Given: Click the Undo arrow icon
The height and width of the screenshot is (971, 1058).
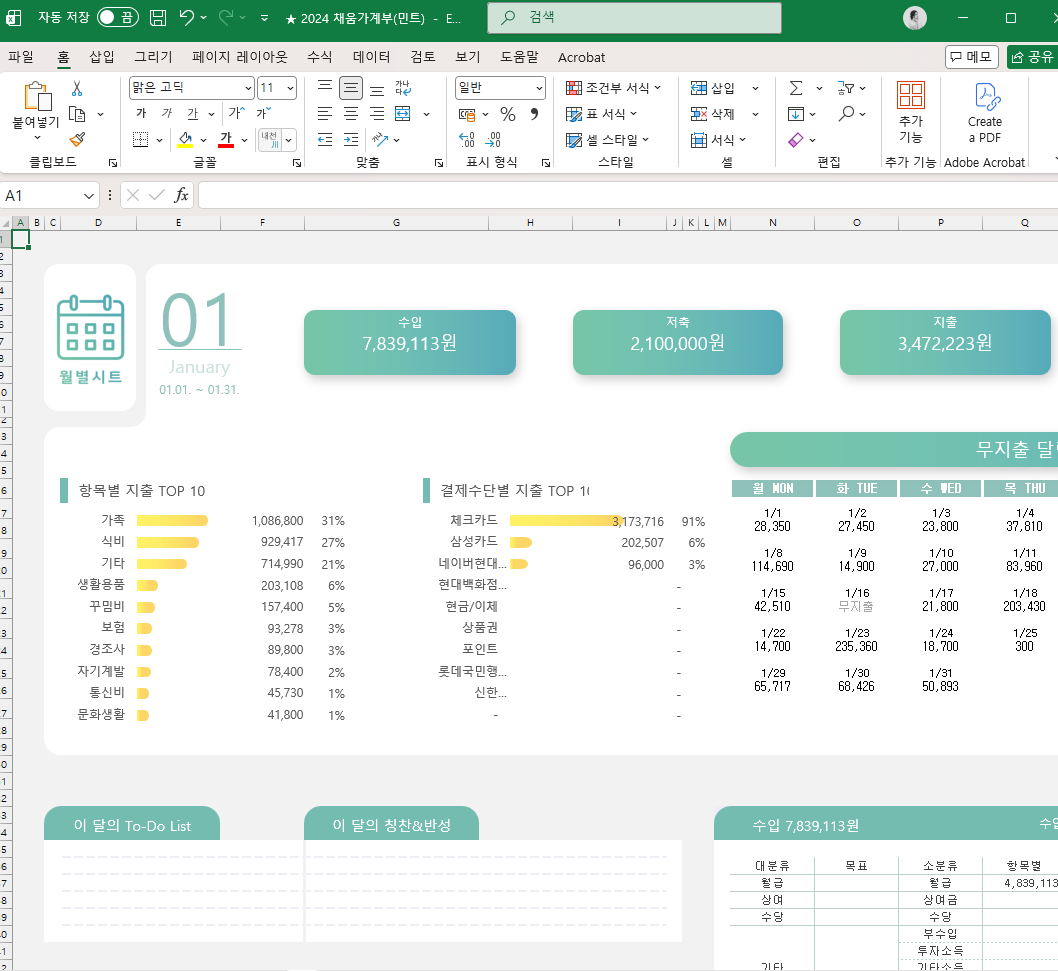Looking at the screenshot, I should [x=187, y=18].
